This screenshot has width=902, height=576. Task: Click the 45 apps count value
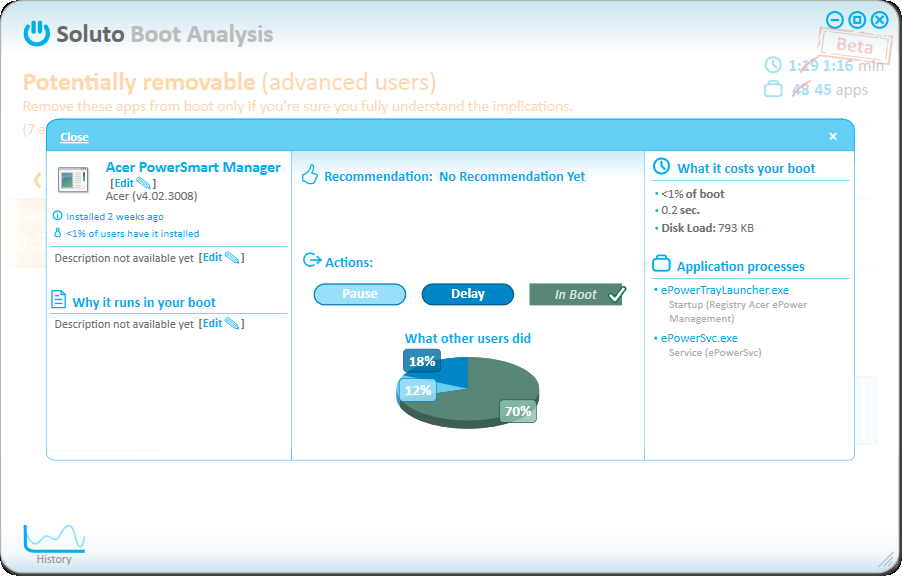coord(841,90)
